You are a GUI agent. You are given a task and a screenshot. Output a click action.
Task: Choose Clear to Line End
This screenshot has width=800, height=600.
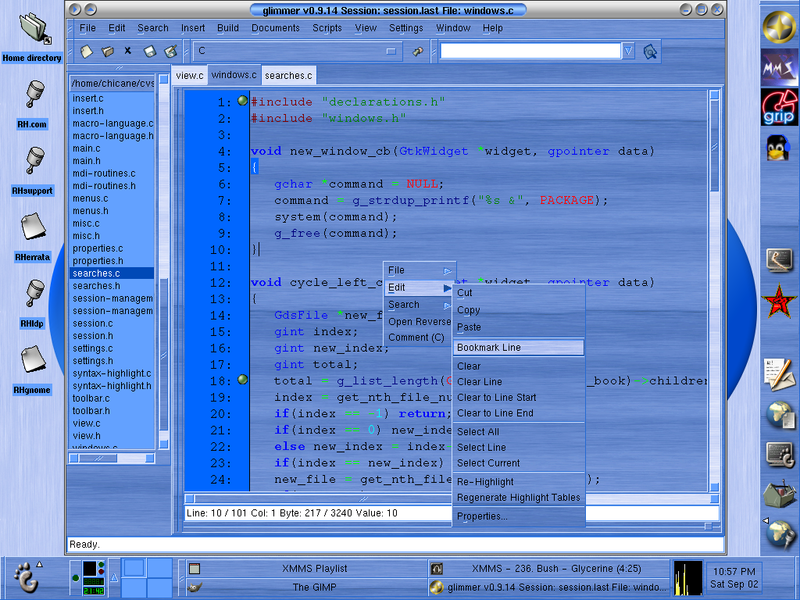click(518, 413)
